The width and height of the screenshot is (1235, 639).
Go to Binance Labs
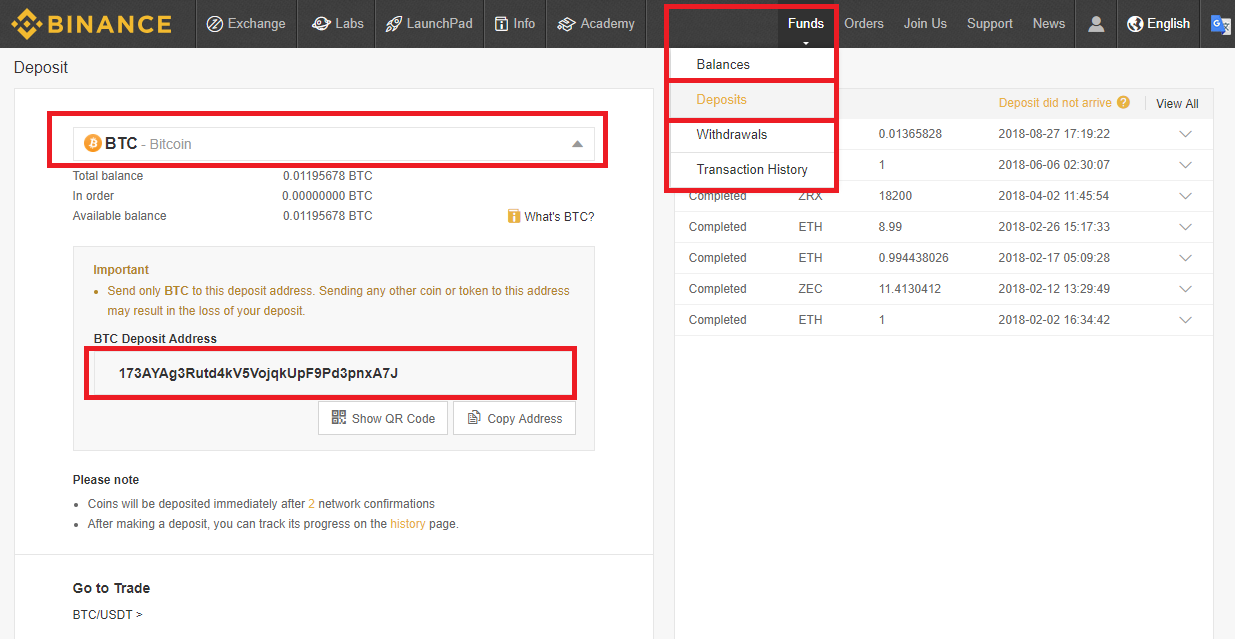(337, 24)
